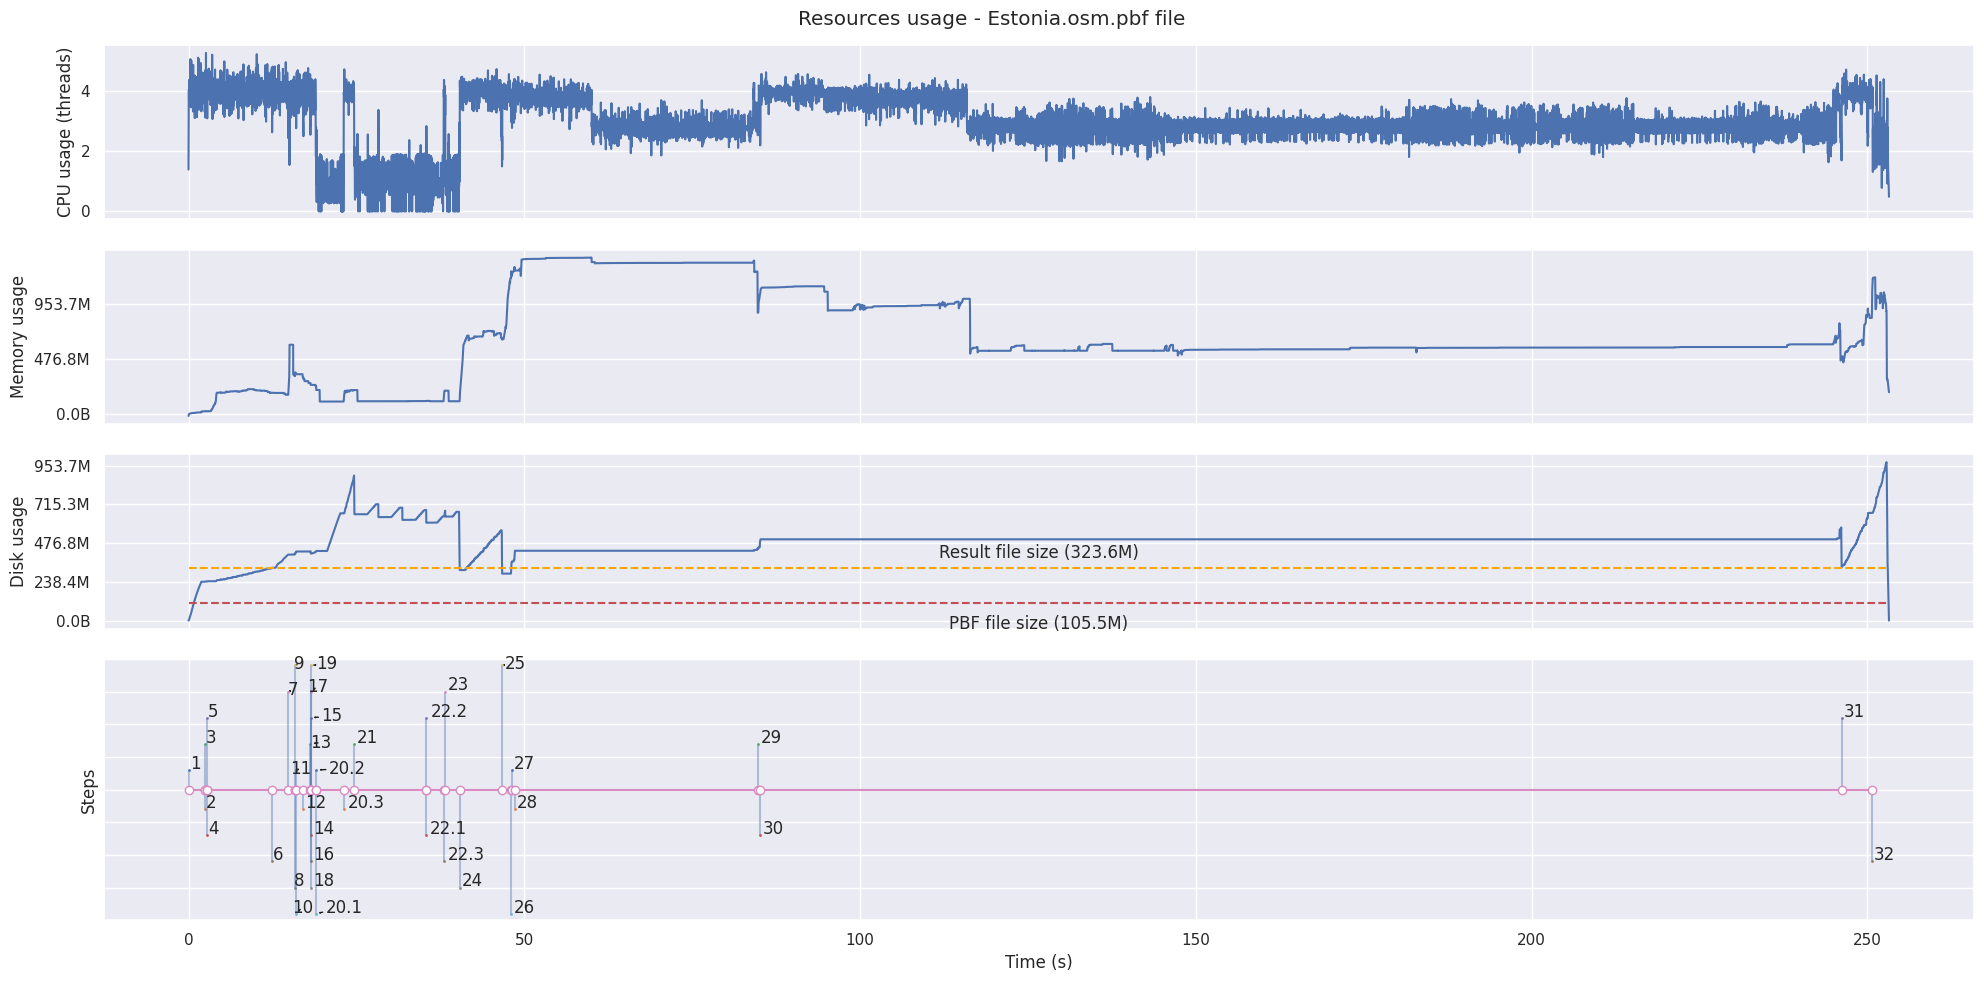The height and width of the screenshot is (982, 1984).
Task: Click the step label "28" in Steps plot
Action: pyautogui.click(x=527, y=803)
